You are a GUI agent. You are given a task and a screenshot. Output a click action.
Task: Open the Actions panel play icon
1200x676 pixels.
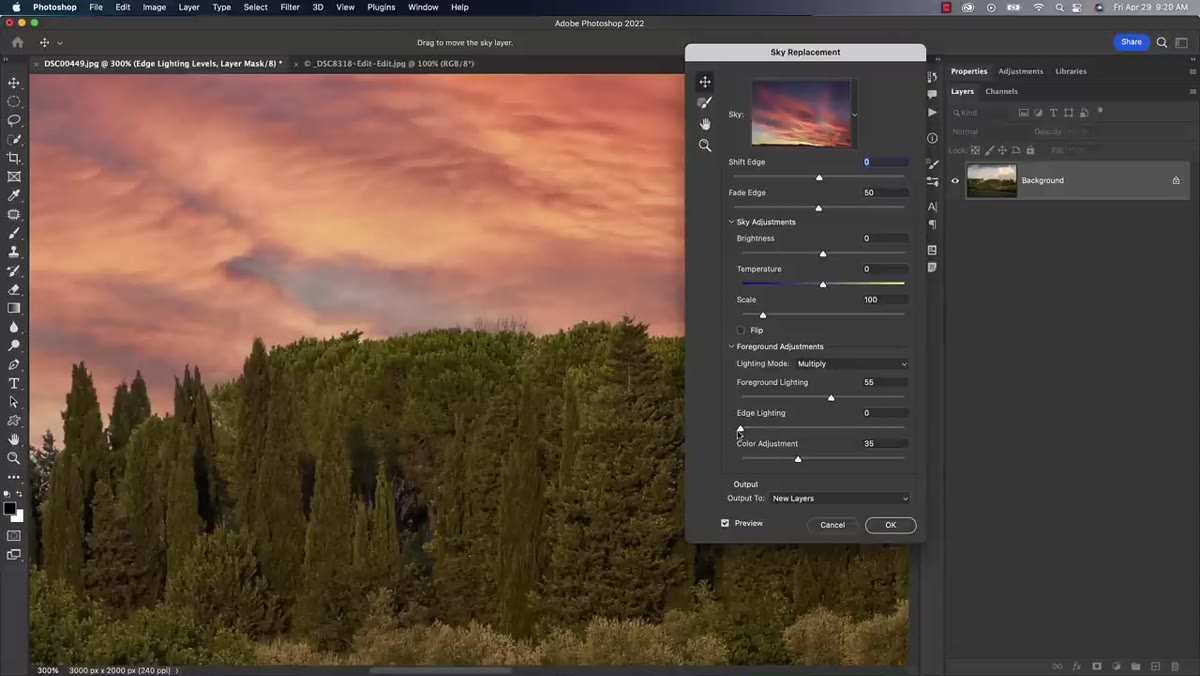pyautogui.click(x=932, y=113)
